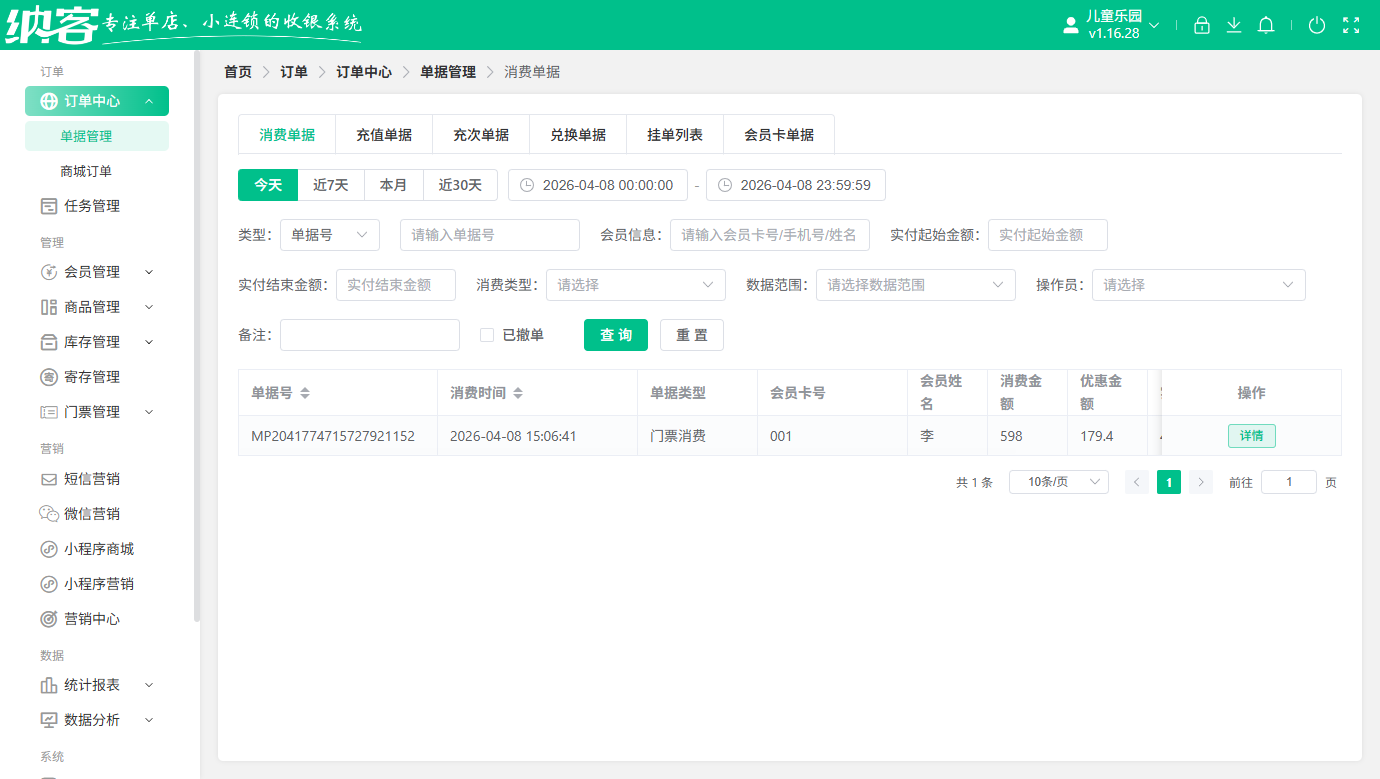Click the 备注 input field
The height and width of the screenshot is (779, 1380).
(x=370, y=335)
